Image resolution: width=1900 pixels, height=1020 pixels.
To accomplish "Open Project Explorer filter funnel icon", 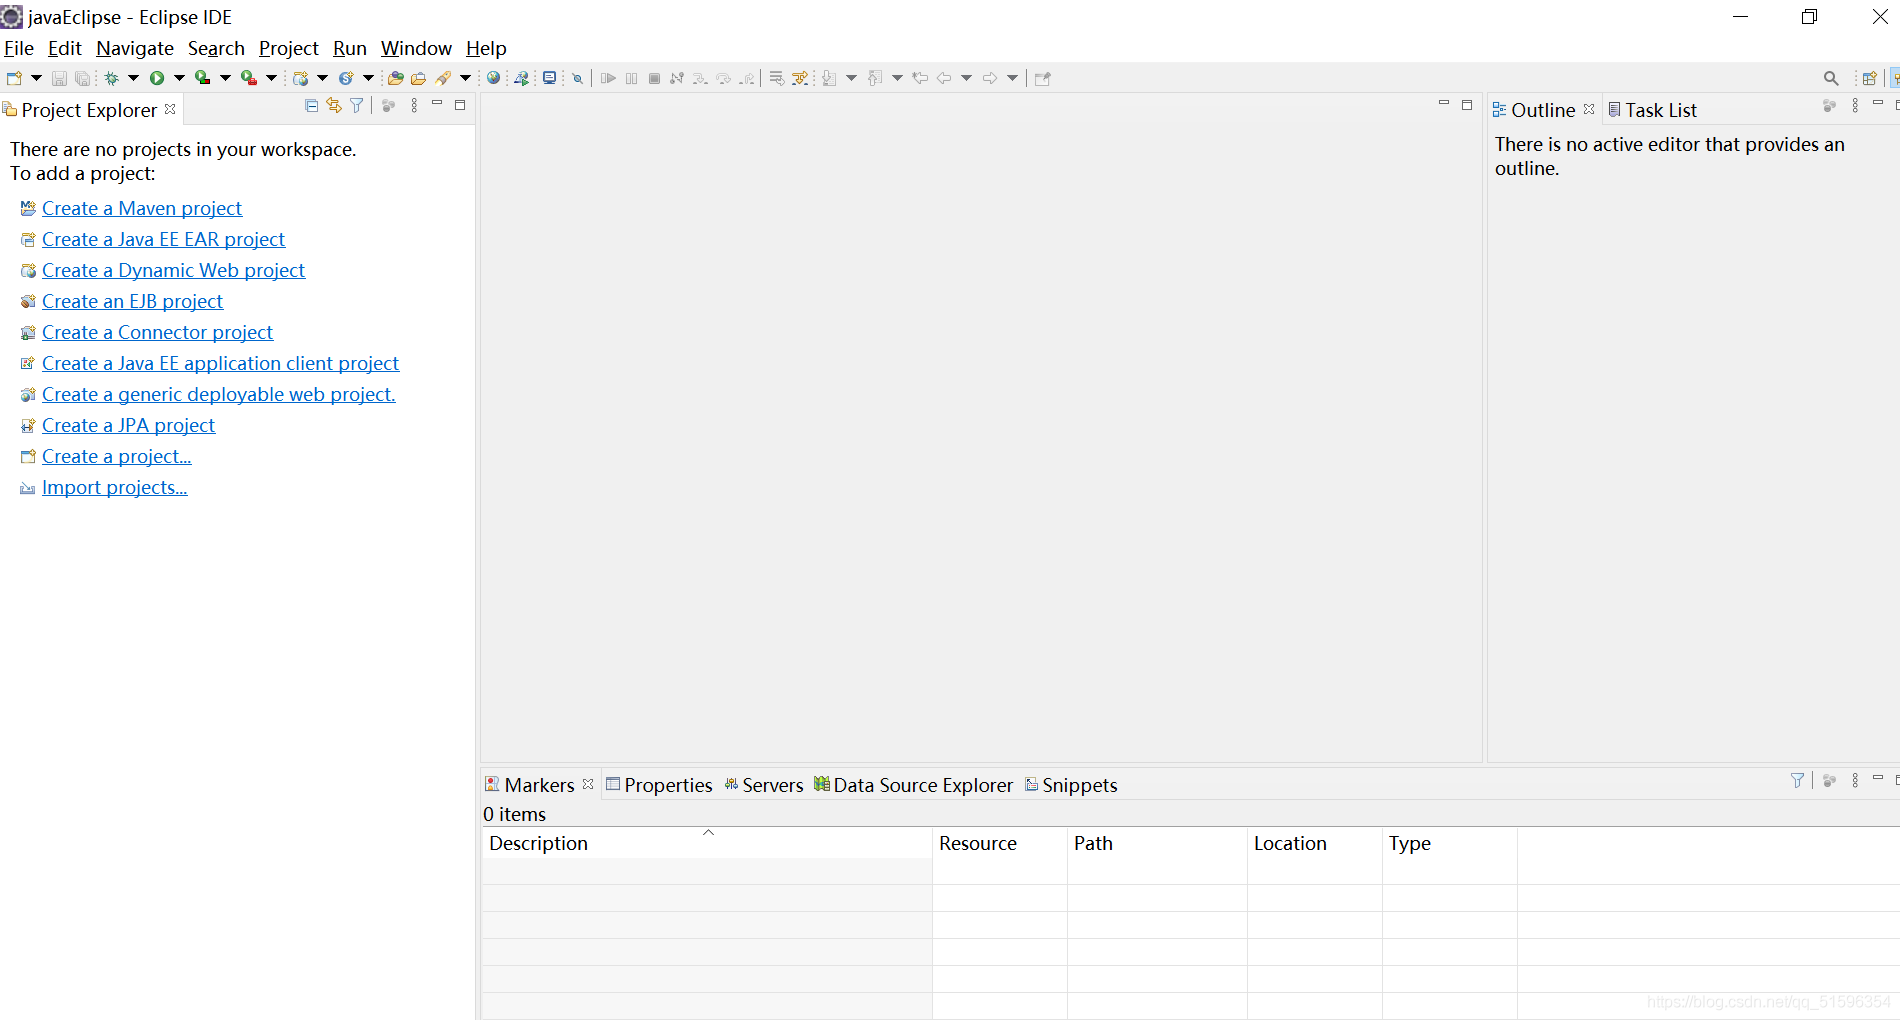I will tap(356, 105).
